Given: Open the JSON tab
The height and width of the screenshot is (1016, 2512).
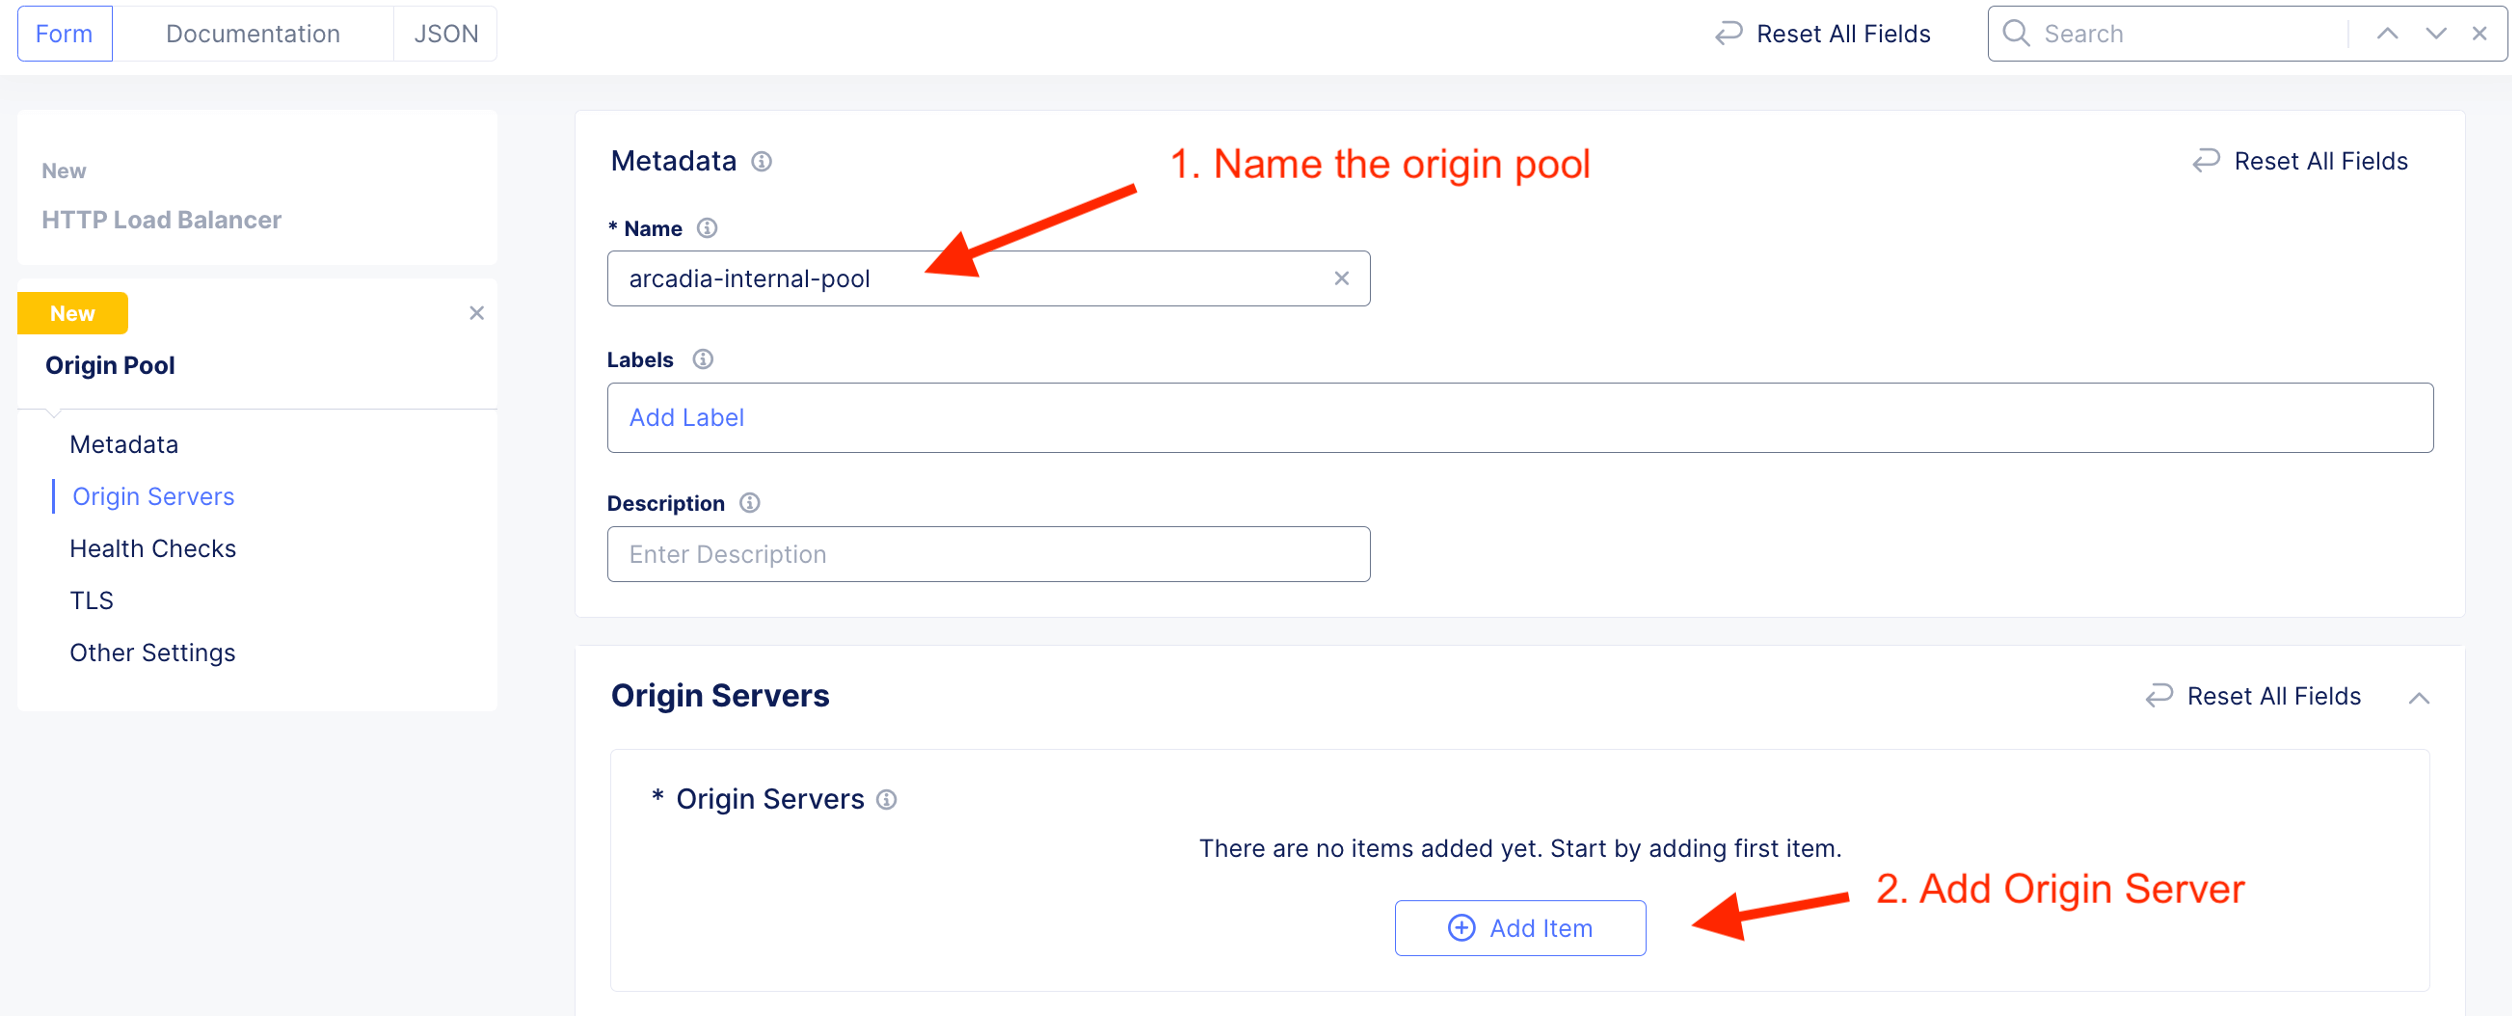Looking at the screenshot, I should tap(446, 33).
